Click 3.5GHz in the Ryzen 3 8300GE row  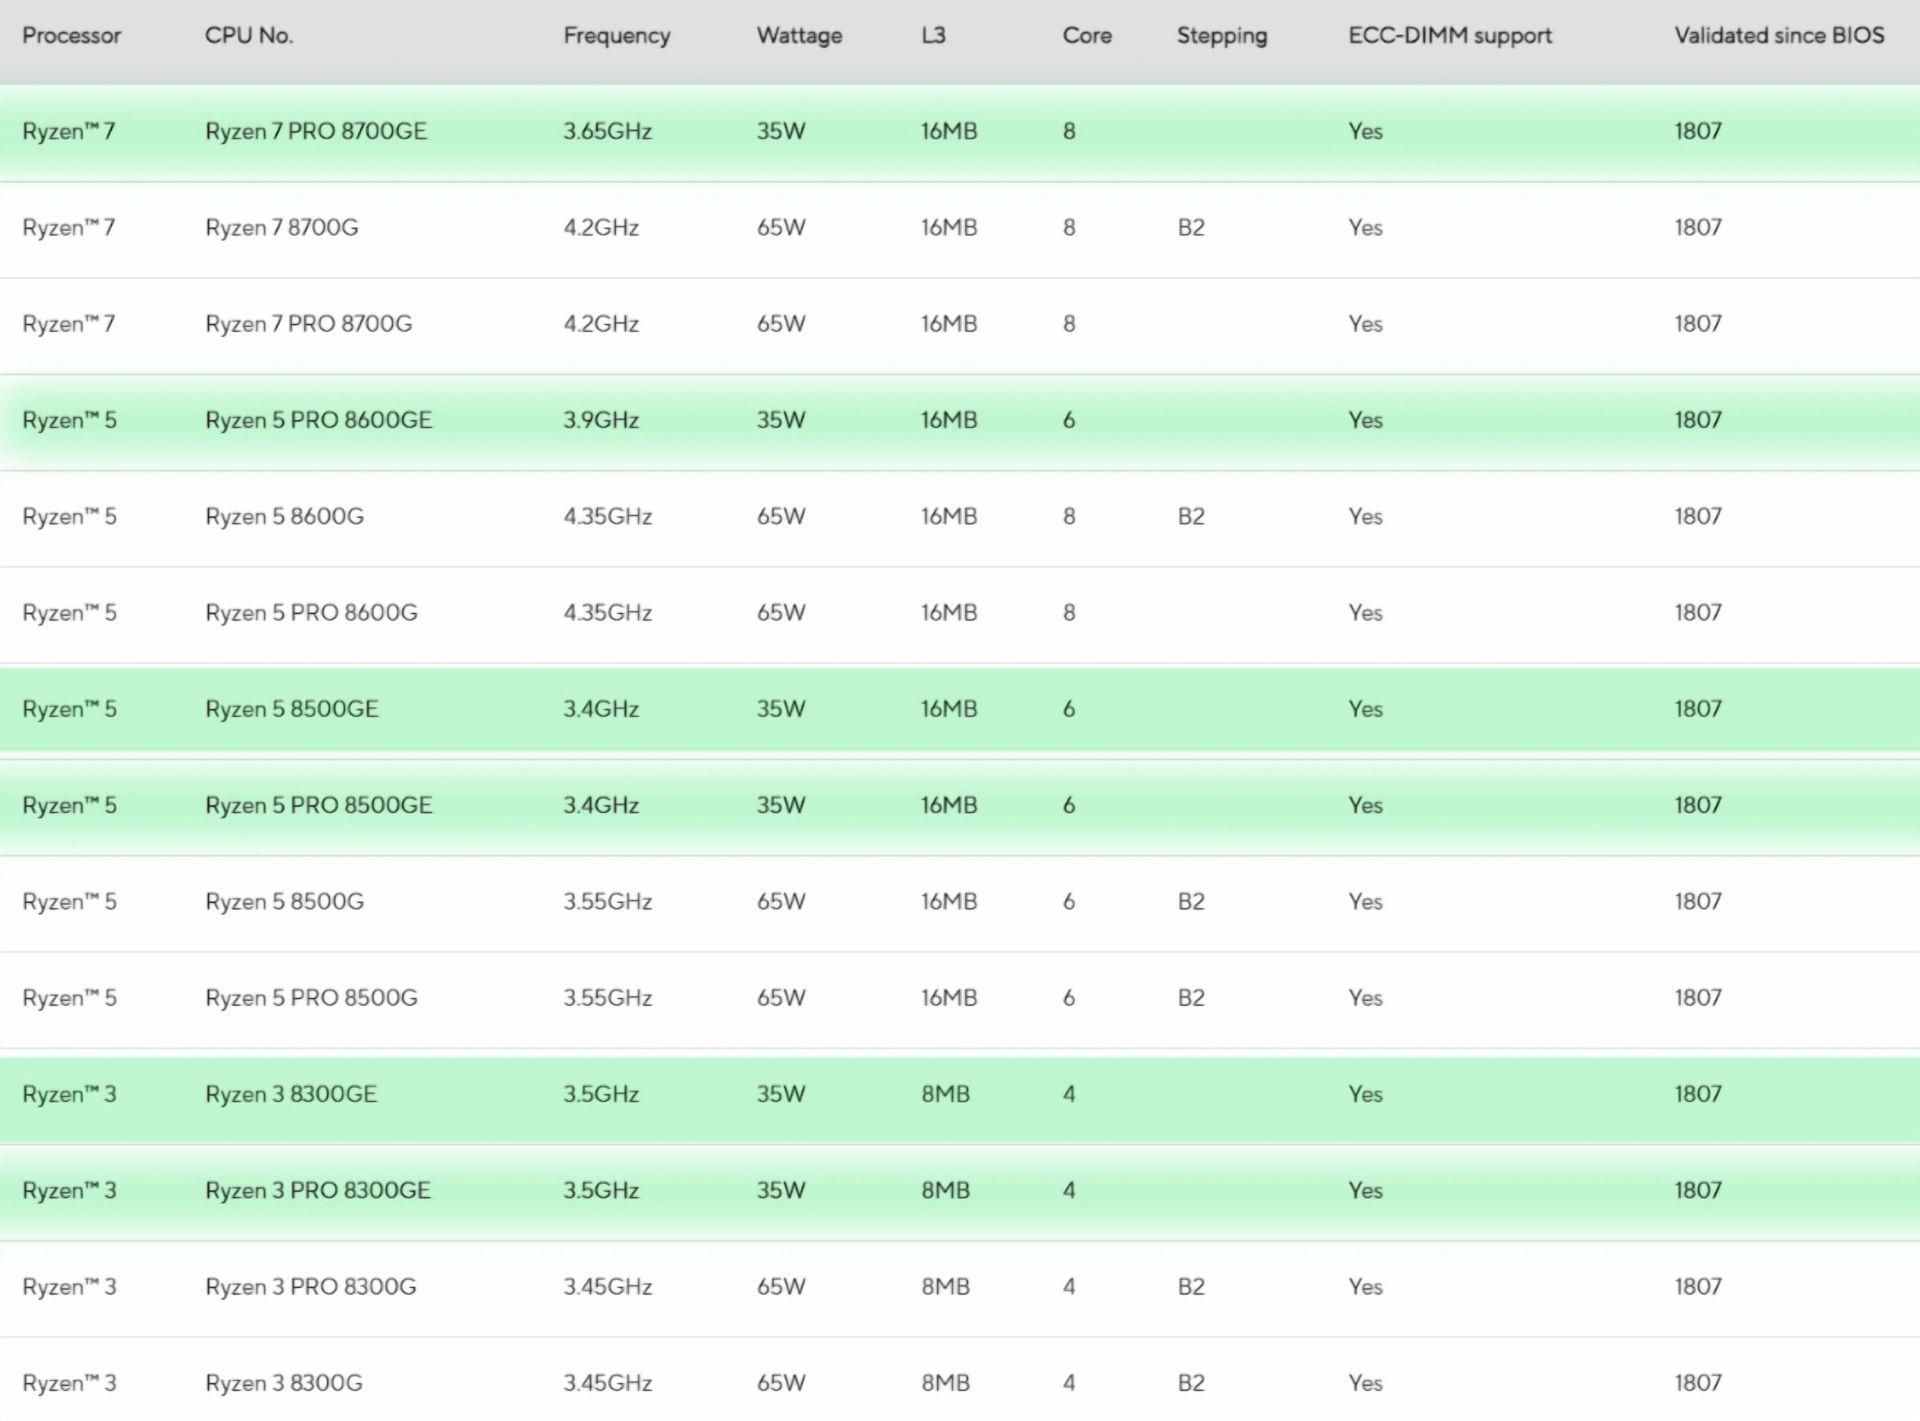pyautogui.click(x=601, y=1095)
